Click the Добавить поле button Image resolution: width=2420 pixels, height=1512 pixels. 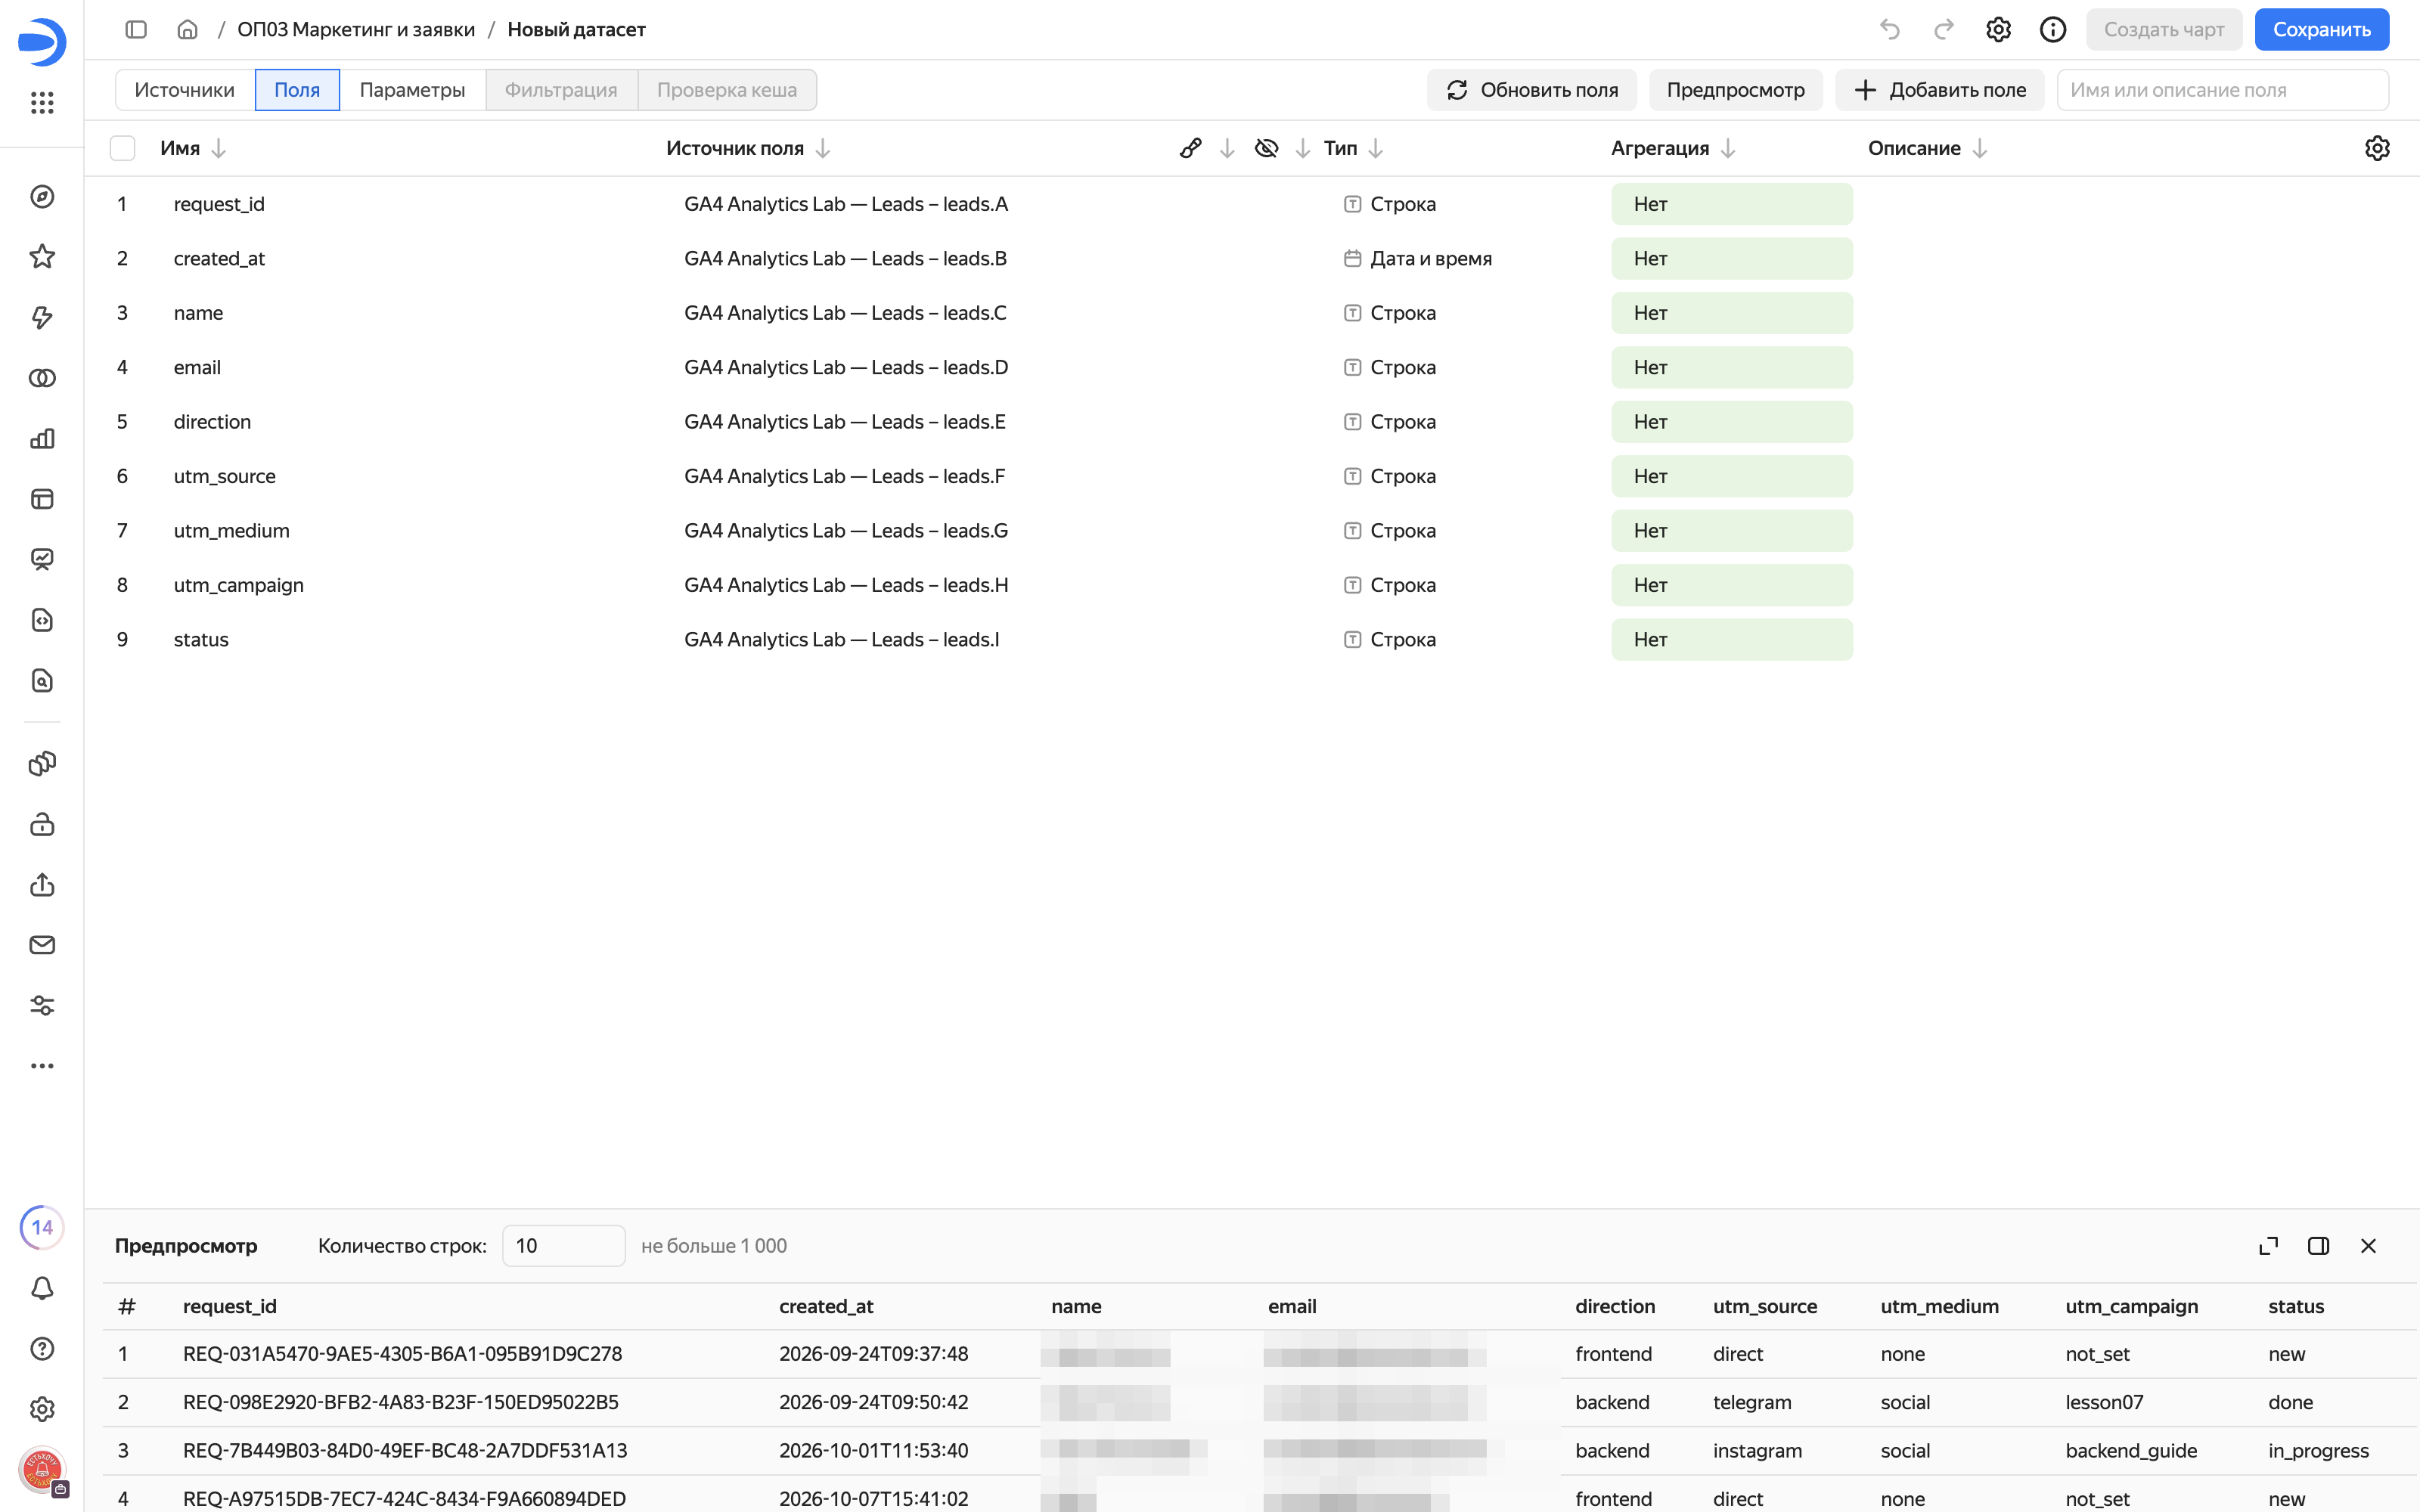(1939, 90)
